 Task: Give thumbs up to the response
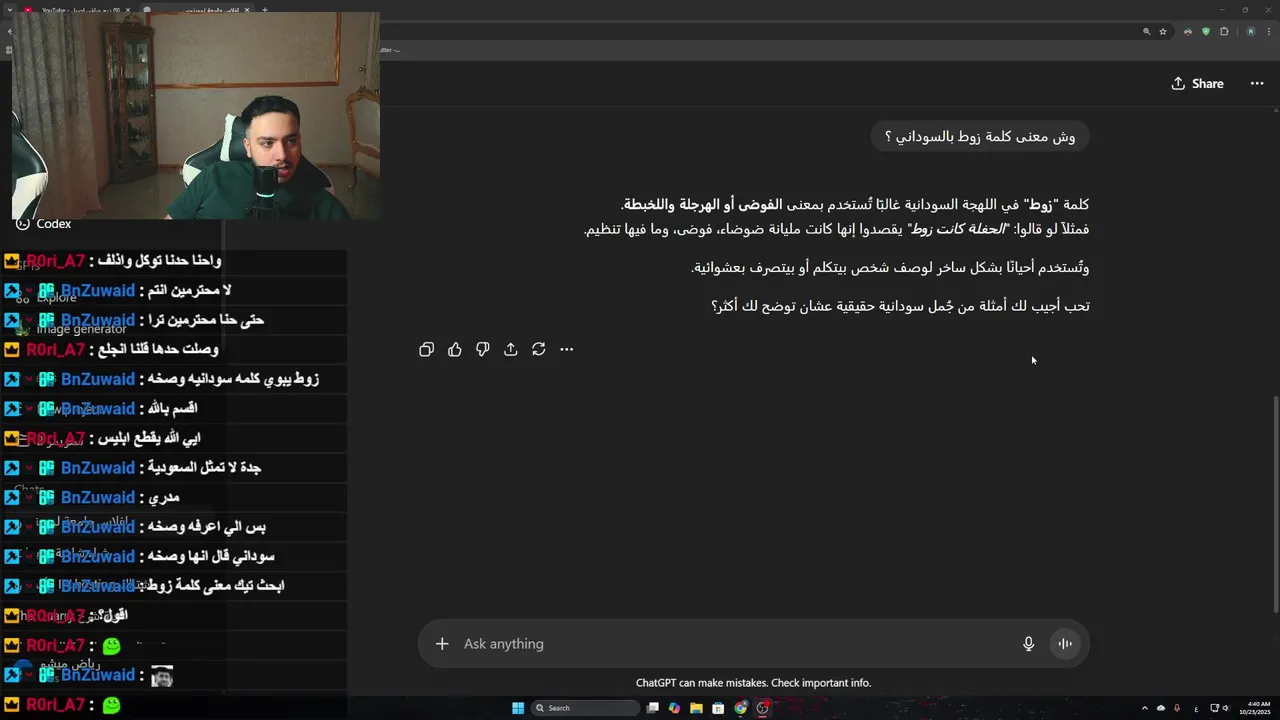(x=455, y=349)
